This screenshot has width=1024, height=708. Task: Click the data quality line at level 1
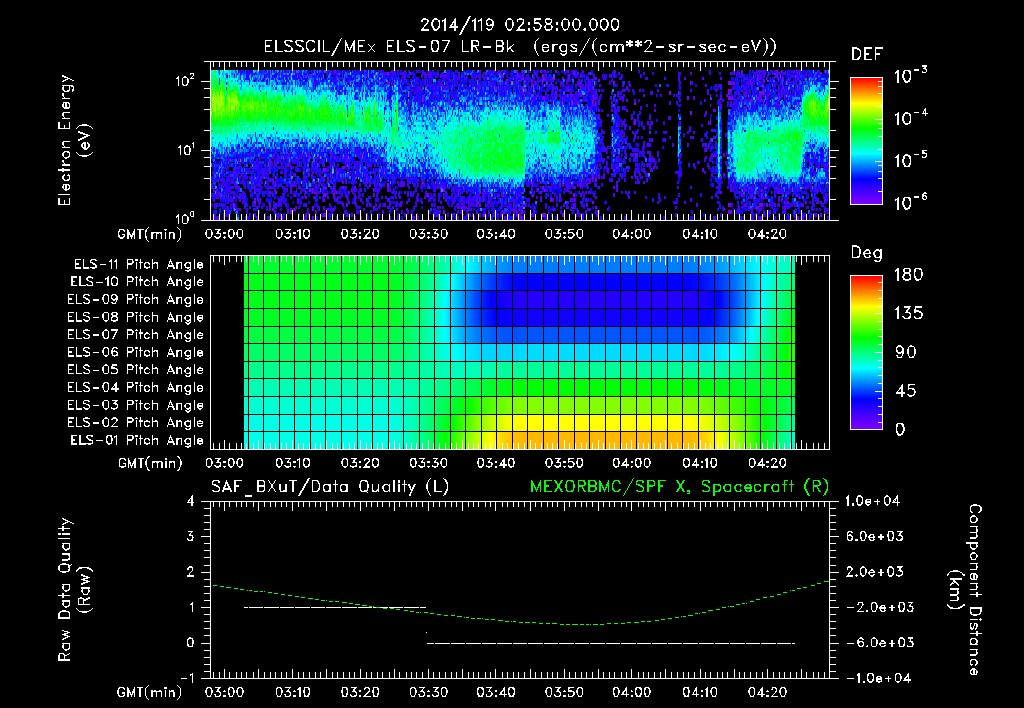(334, 607)
